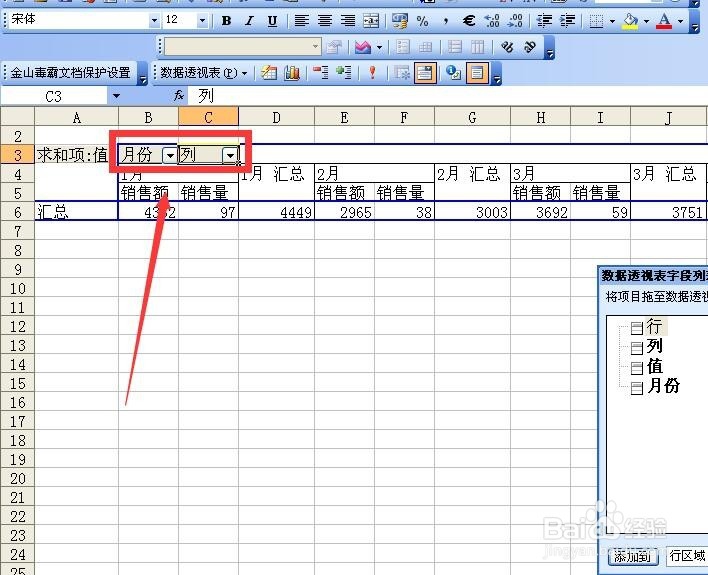Open the Font Color dropdown arrow

point(680,21)
